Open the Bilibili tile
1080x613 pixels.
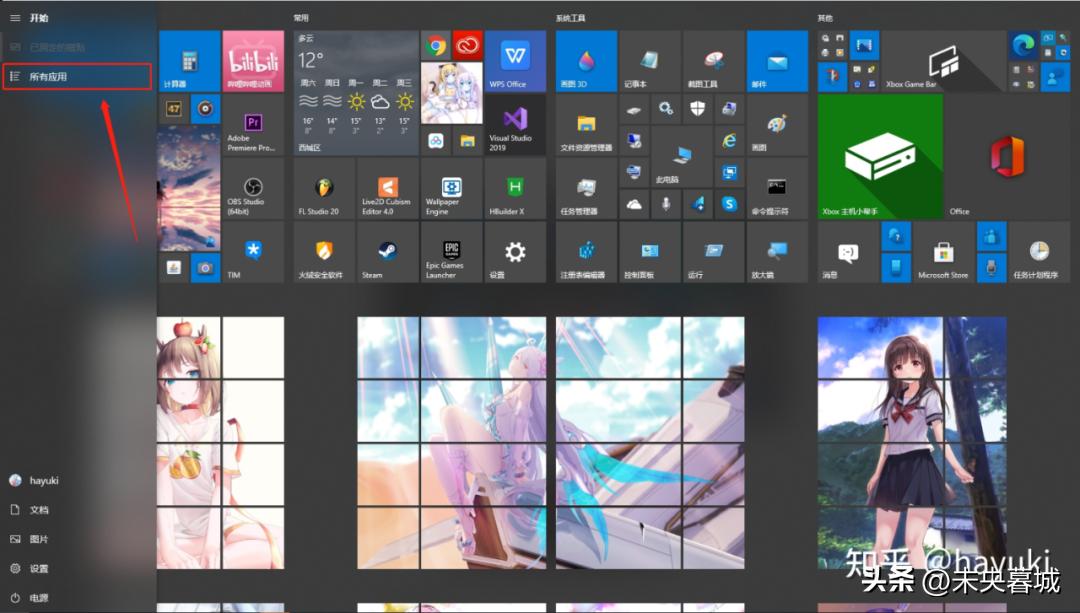pos(252,60)
